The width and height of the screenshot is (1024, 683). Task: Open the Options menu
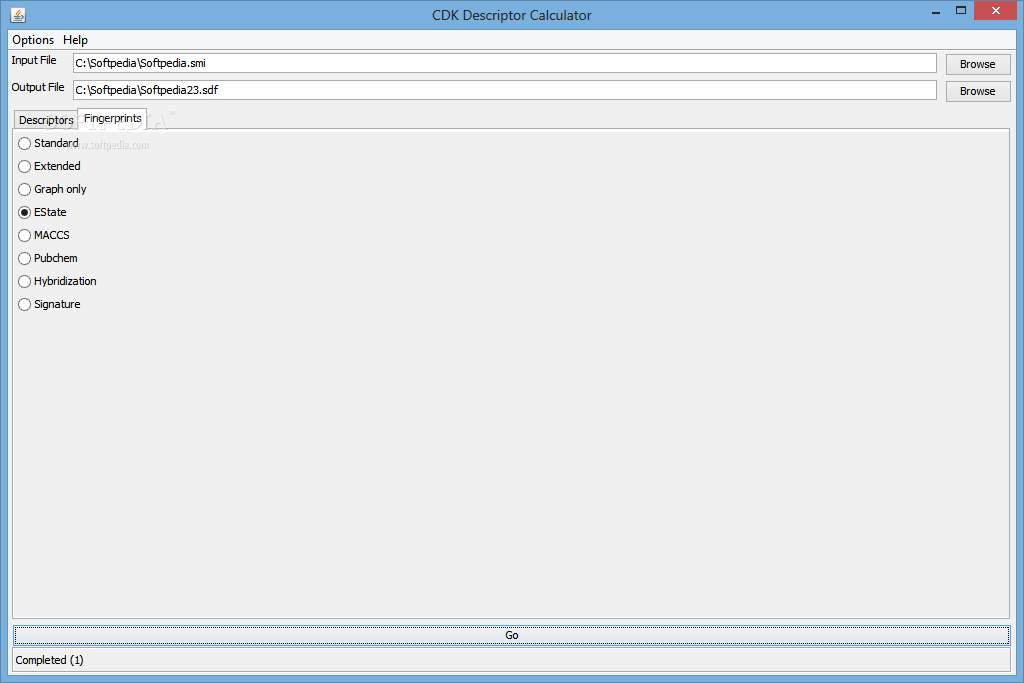33,40
